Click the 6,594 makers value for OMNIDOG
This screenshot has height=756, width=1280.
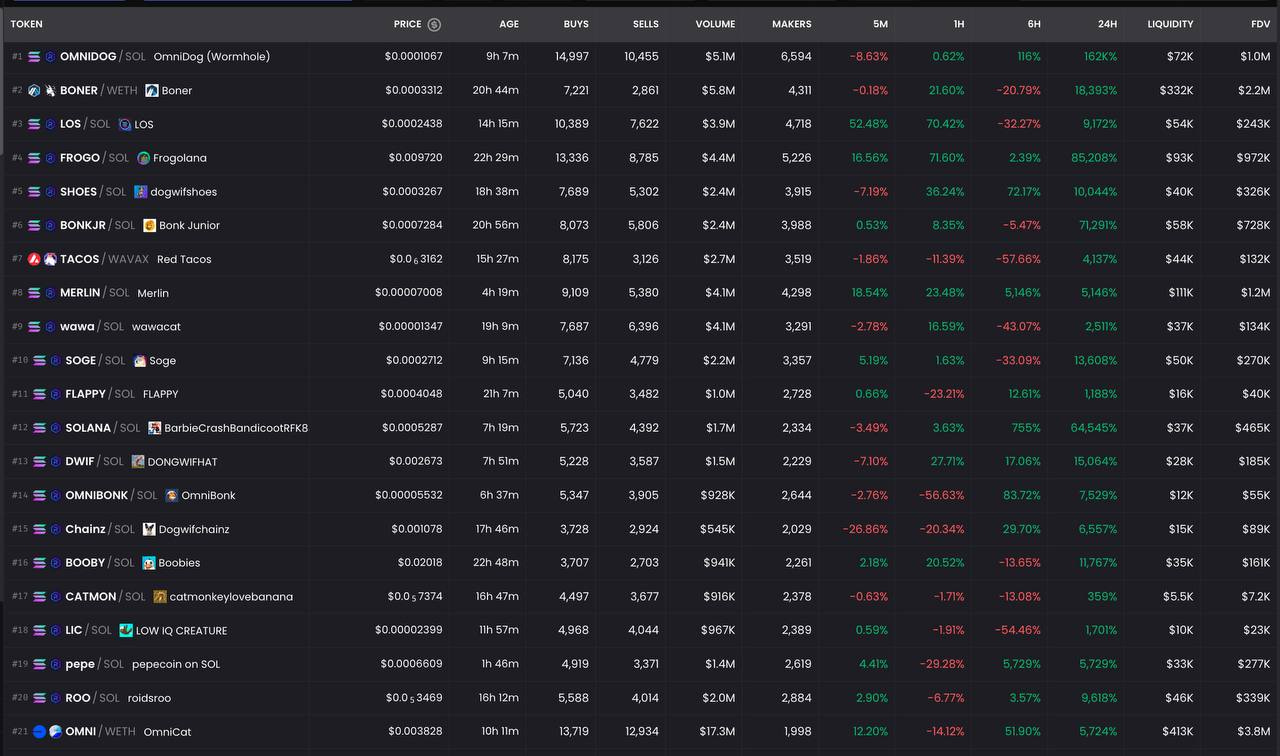pos(796,57)
